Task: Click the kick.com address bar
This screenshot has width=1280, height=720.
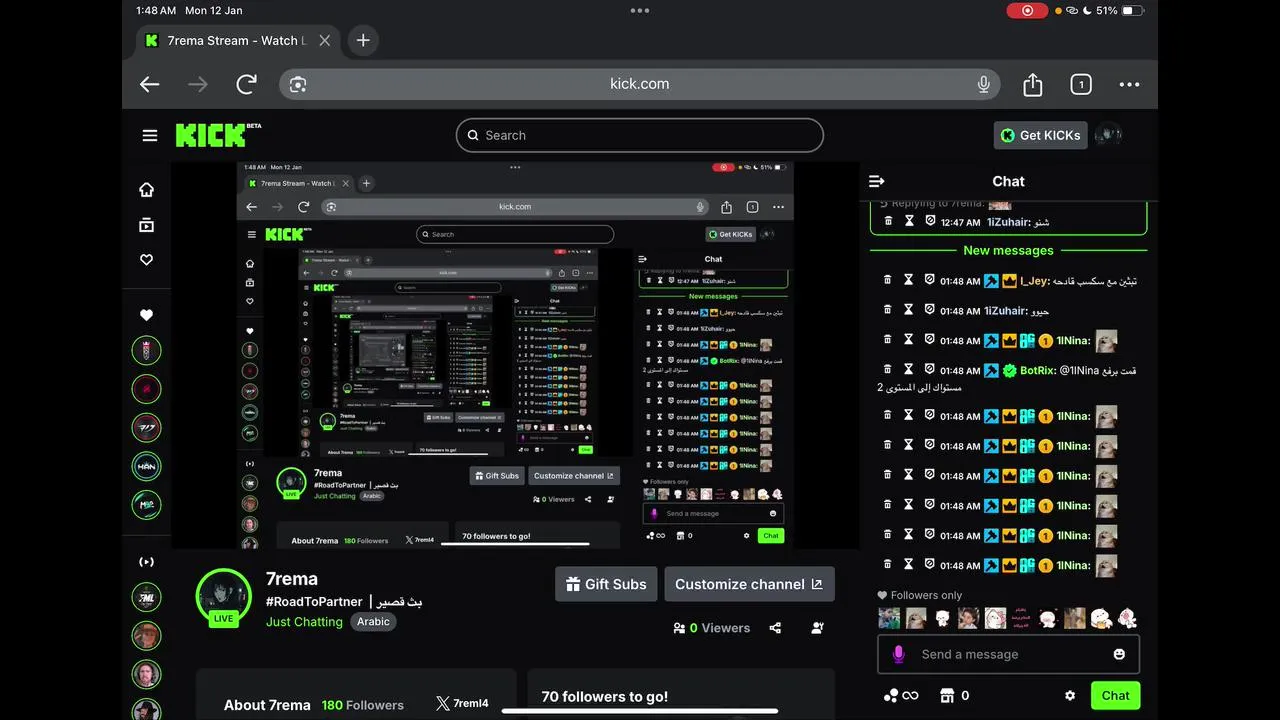Action: (640, 84)
